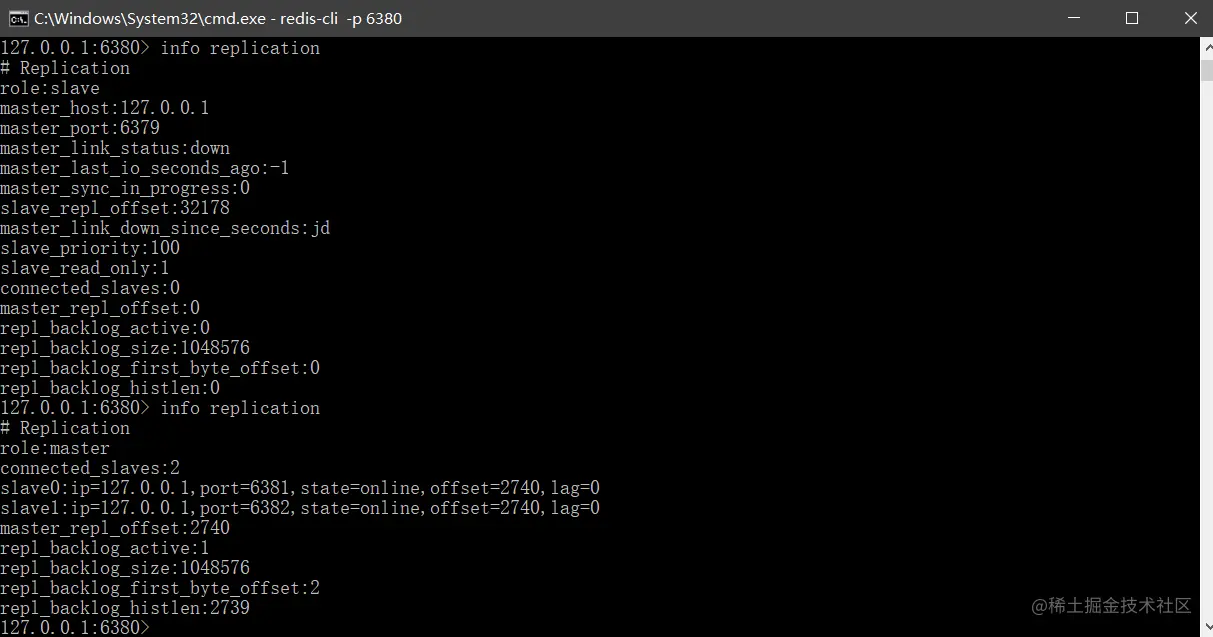Viewport: 1213px width, 637px height.
Task: Click the vertical scrollbar thumb
Action: 1205,69
